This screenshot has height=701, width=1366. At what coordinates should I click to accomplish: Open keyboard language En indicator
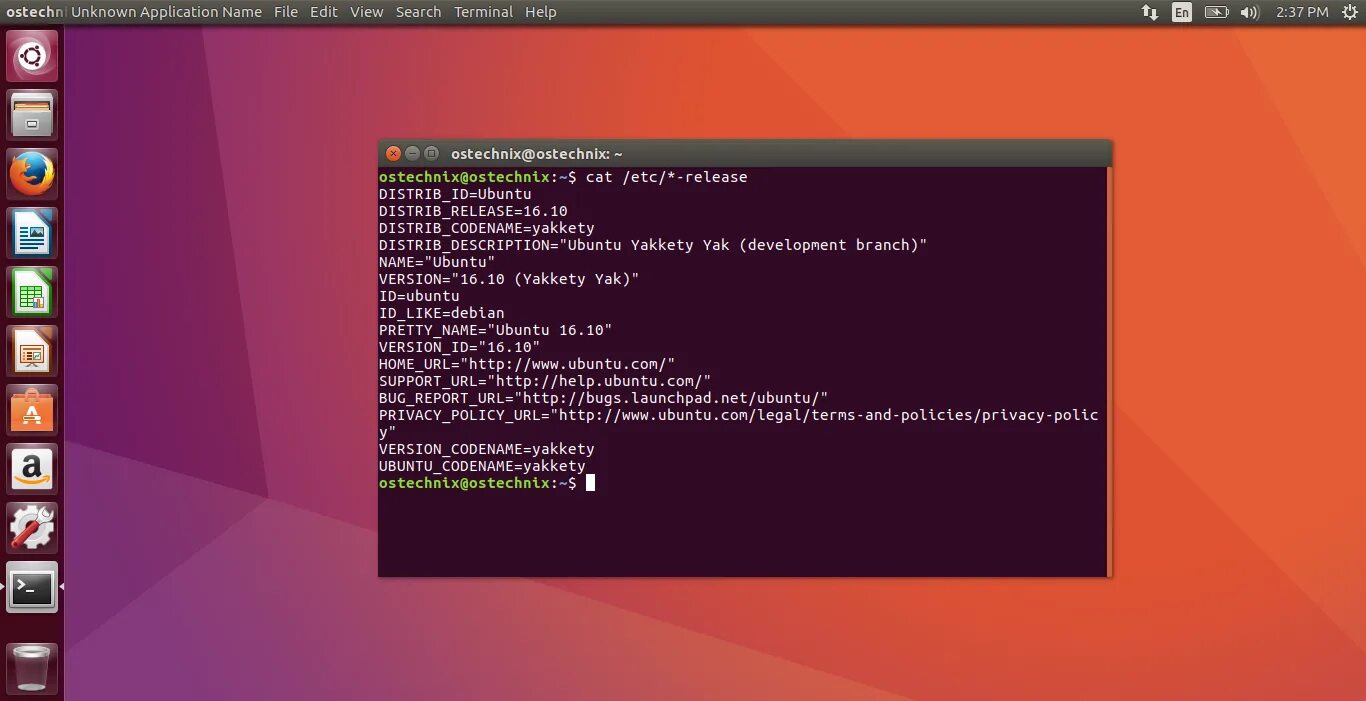coord(1182,12)
